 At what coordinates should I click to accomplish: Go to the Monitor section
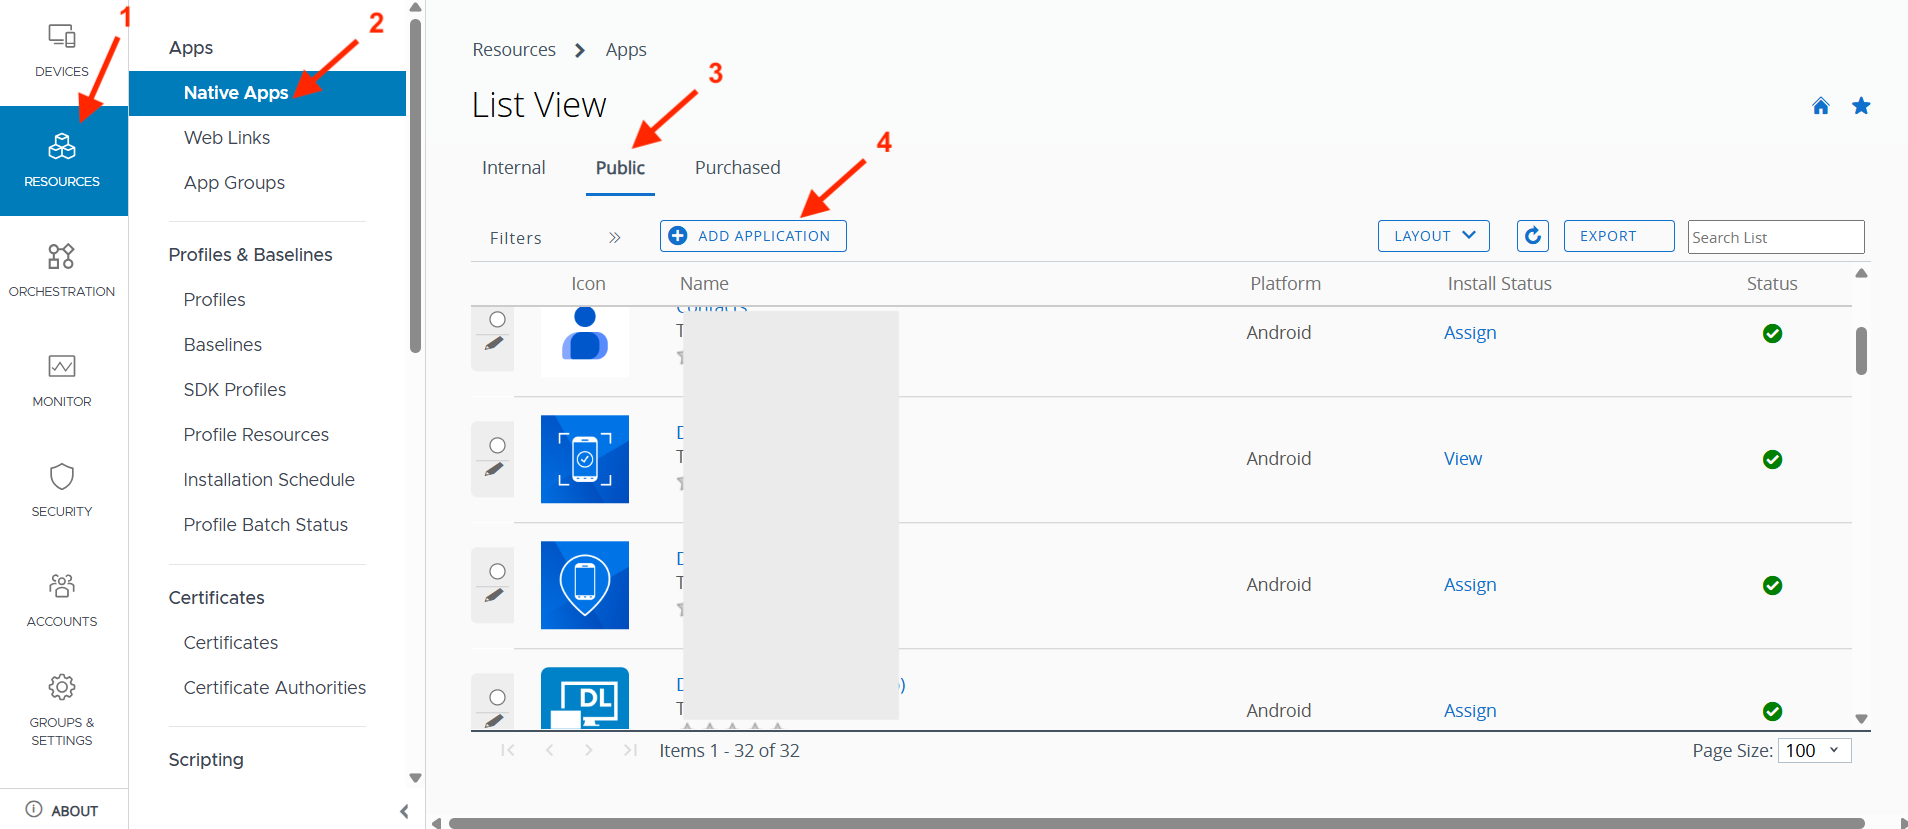point(62,380)
